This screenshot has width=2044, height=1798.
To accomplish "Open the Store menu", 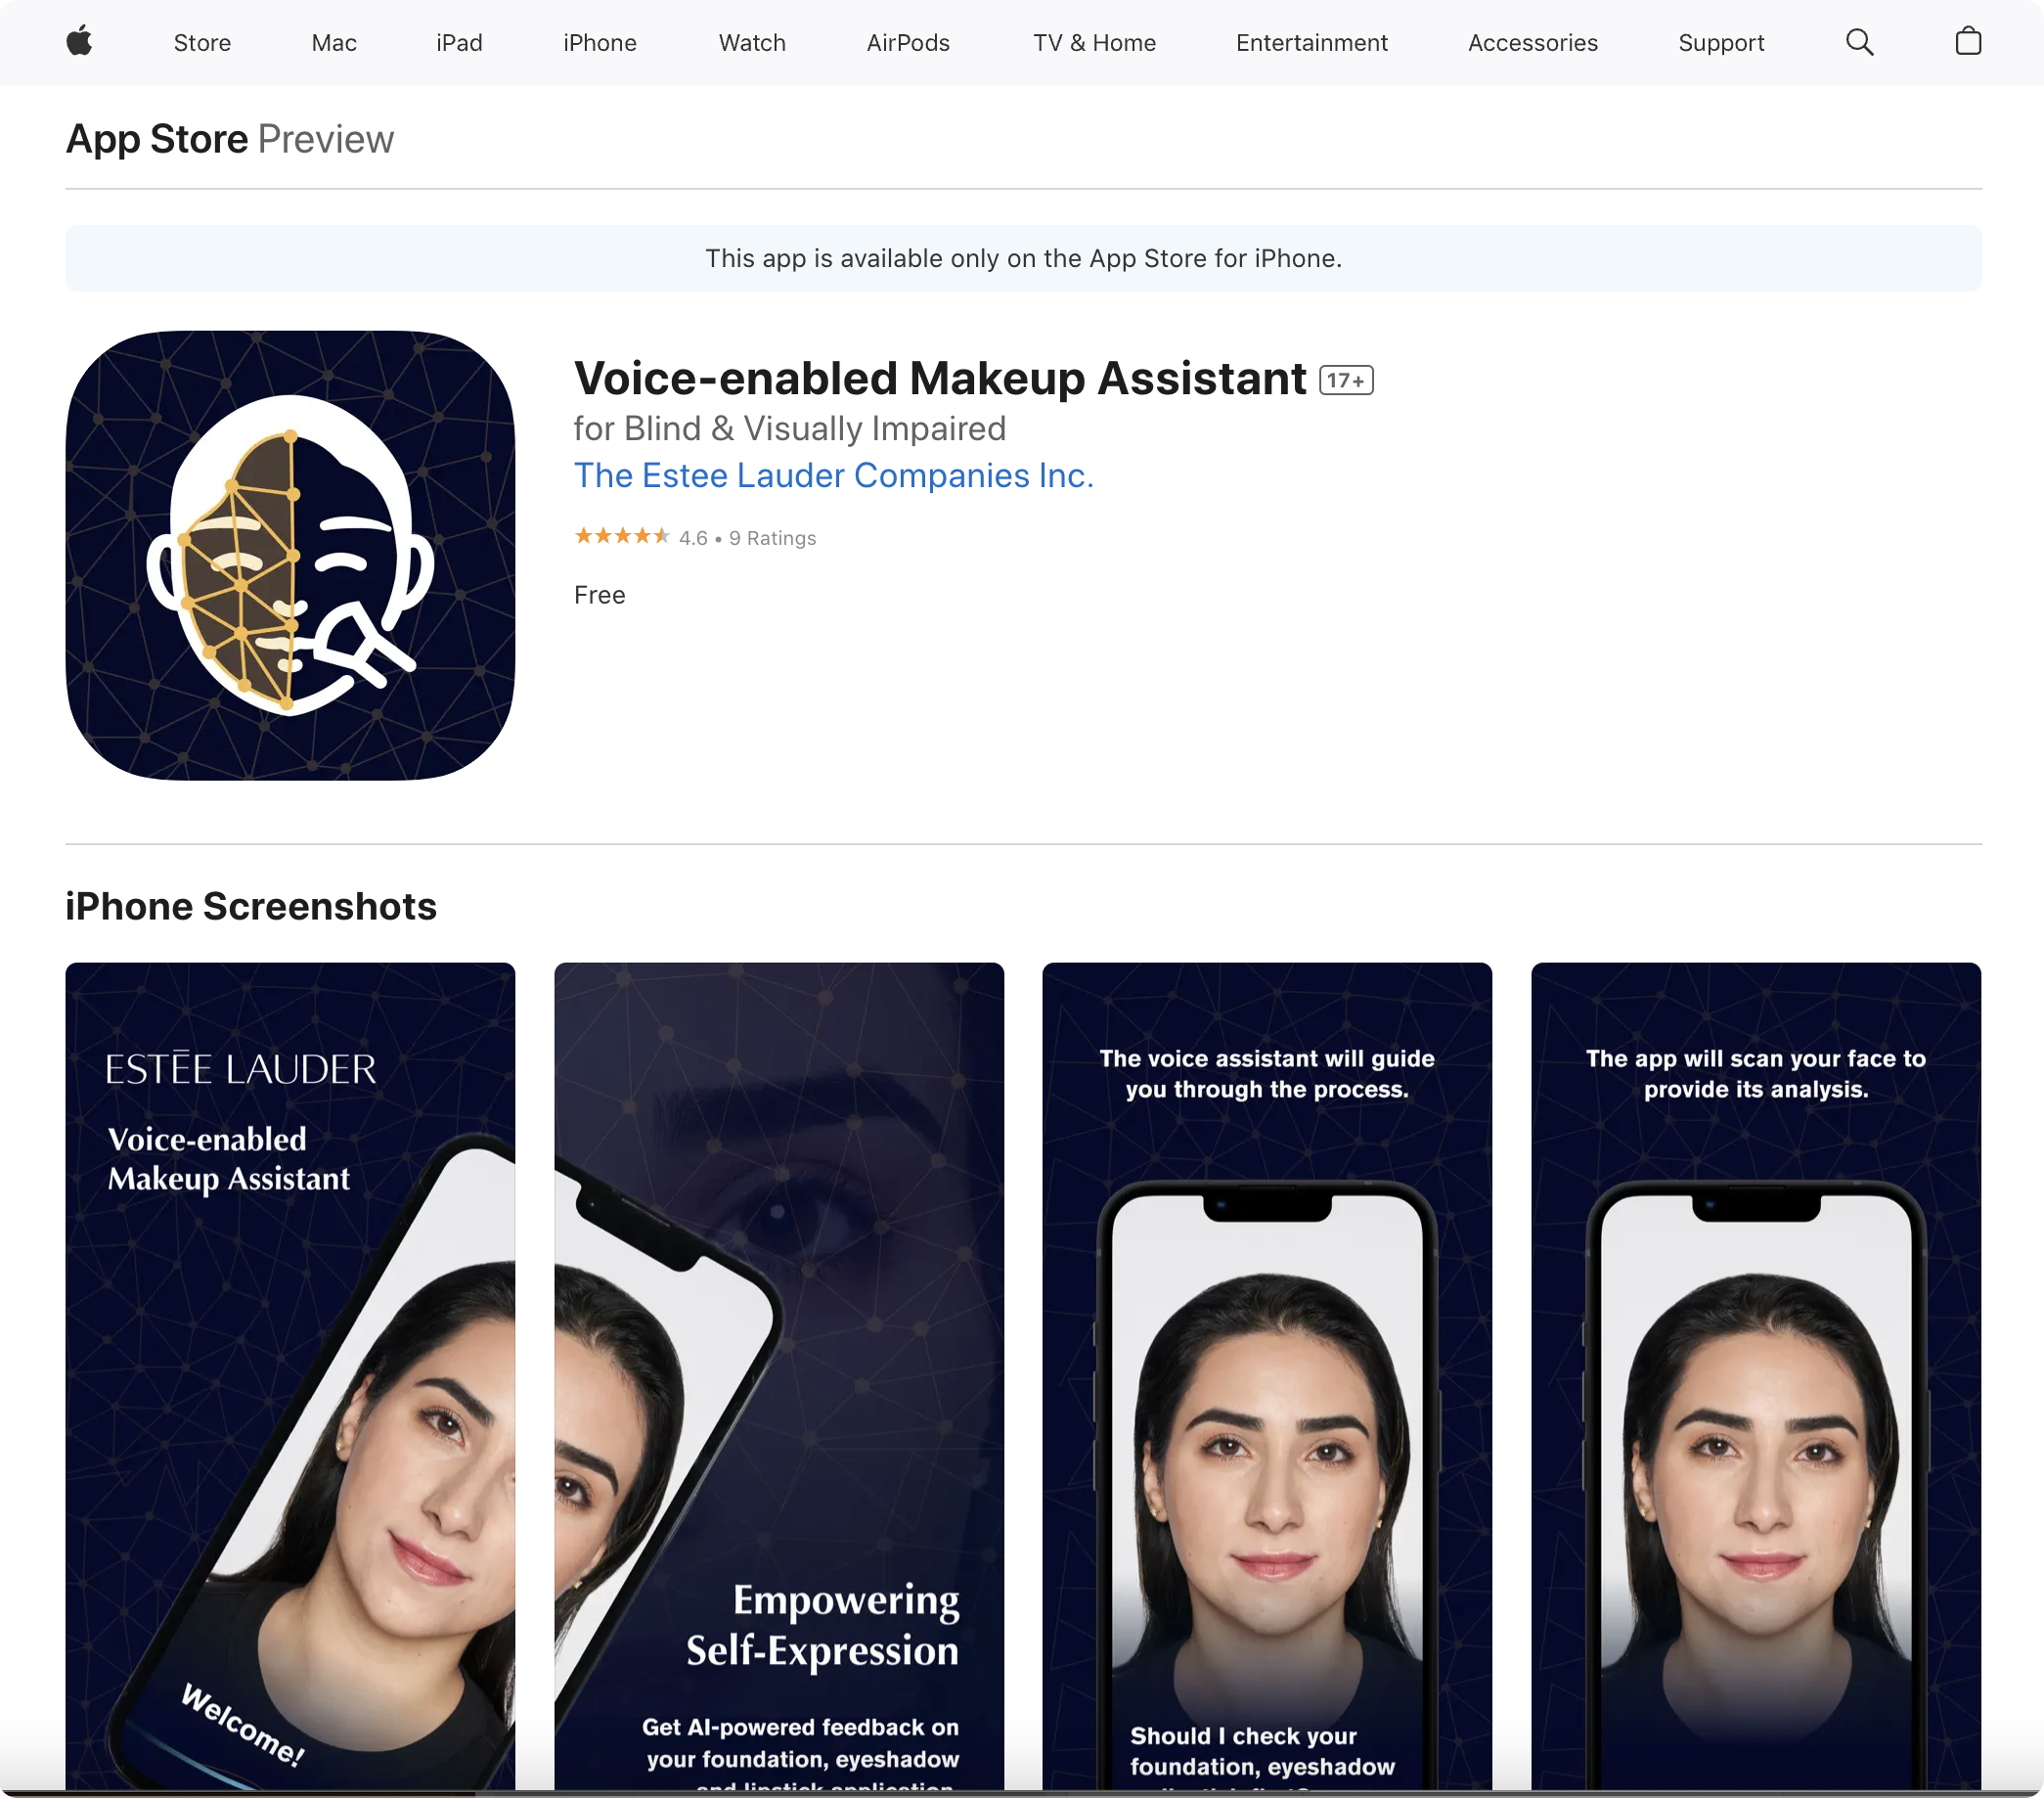I will coord(202,43).
